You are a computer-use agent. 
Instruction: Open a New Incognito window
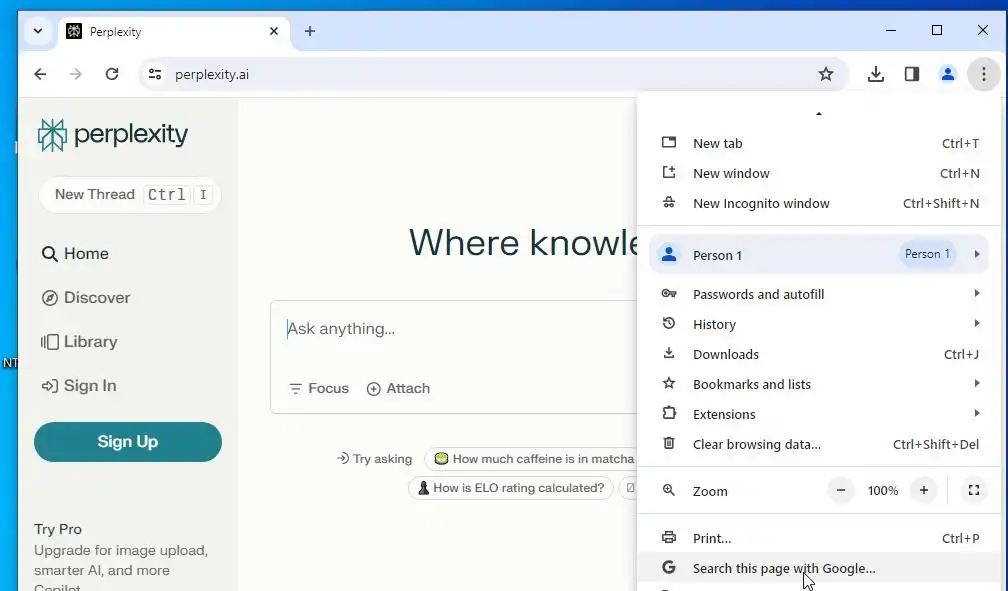818,203
